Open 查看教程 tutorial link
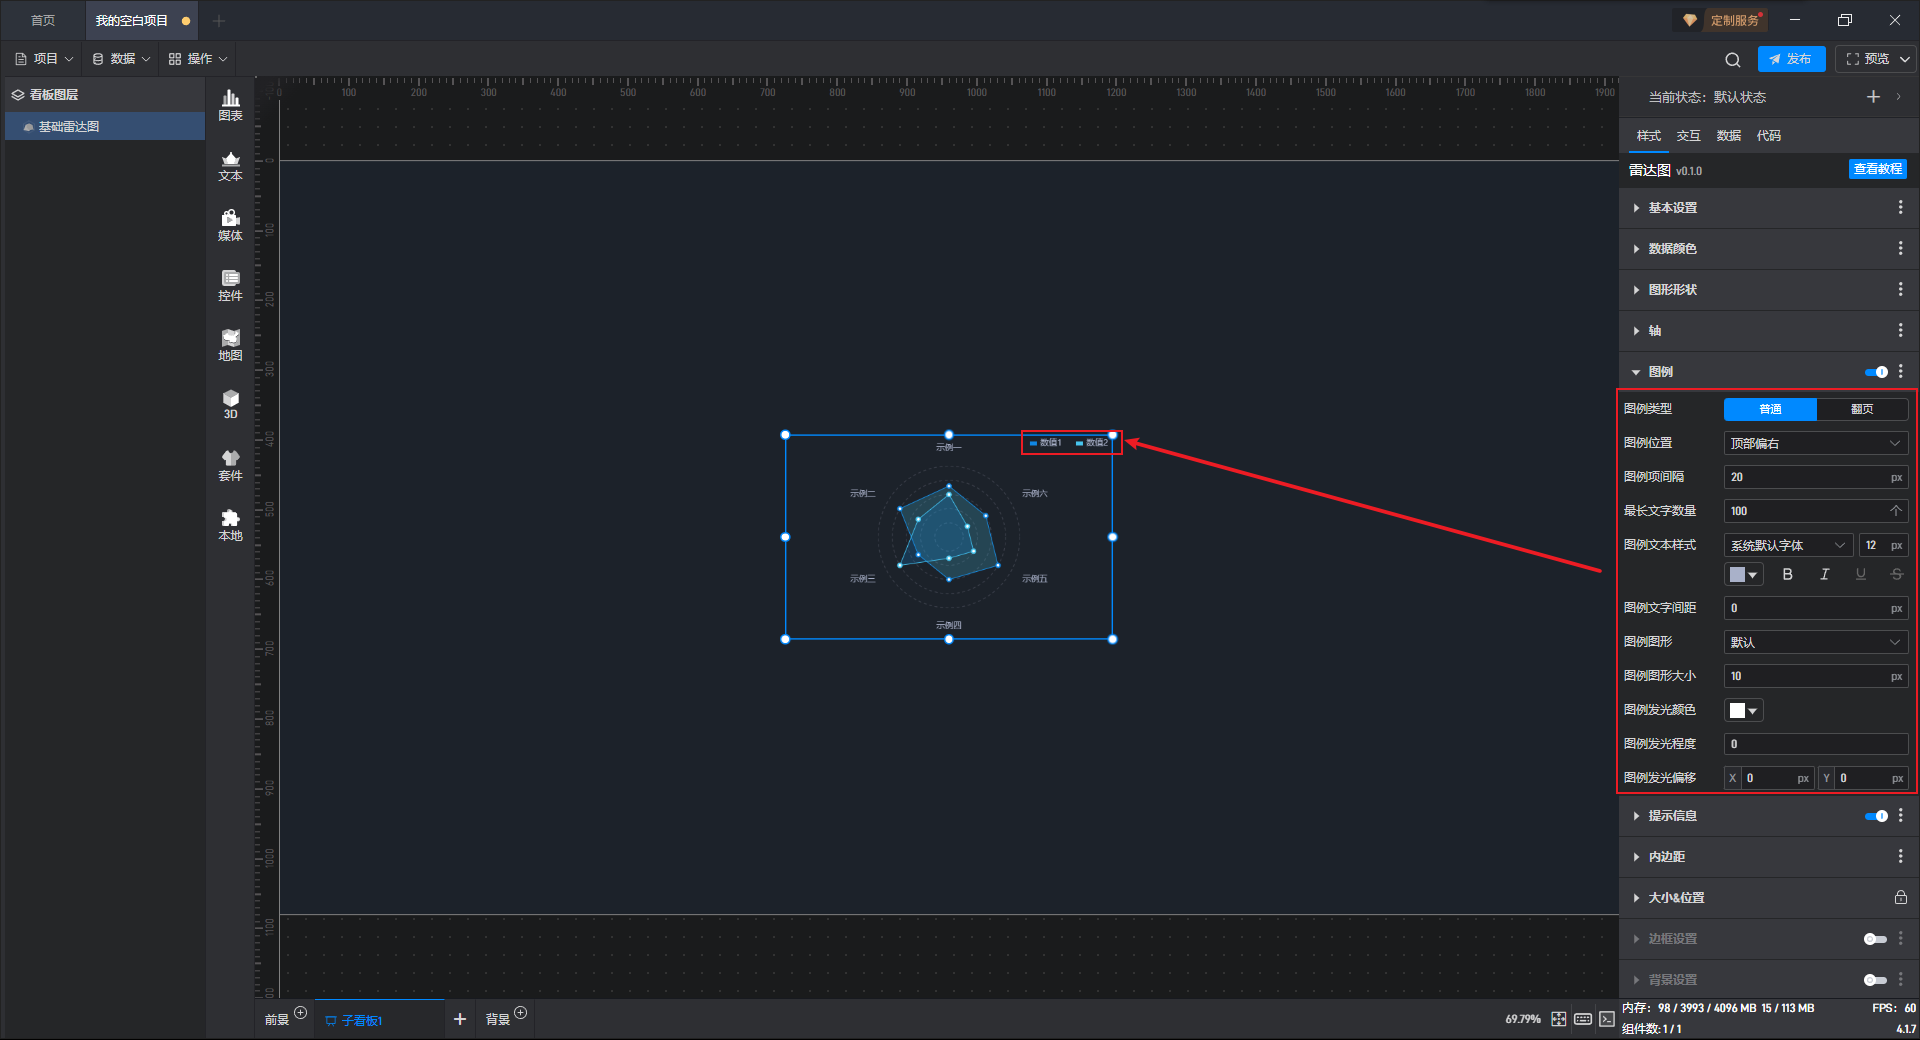 (1877, 169)
